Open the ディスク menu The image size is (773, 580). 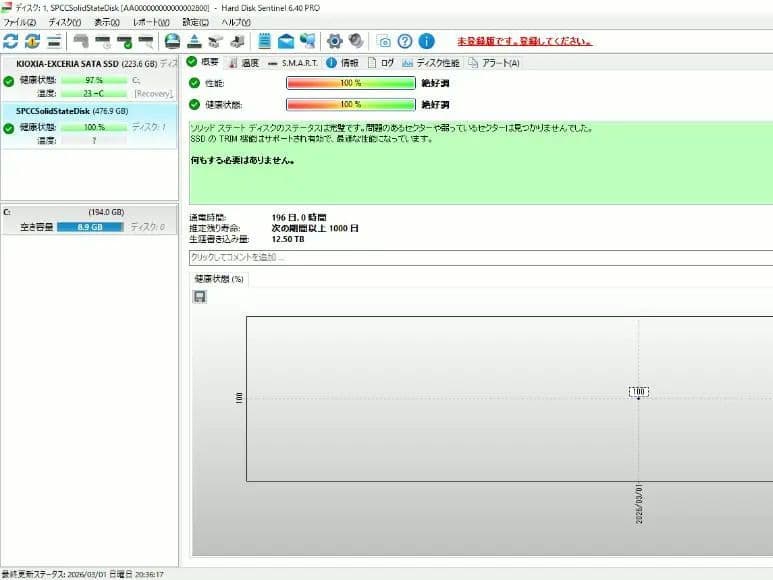pos(65,22)
